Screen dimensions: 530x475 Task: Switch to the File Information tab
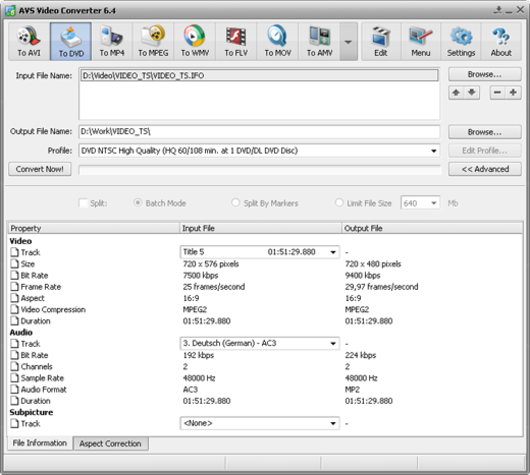(x=40, y=443)
